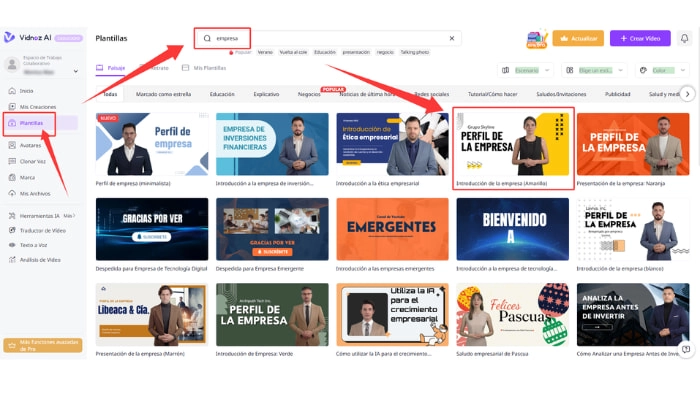Expand Más next to Herramientas IA
The image size is (700, 400).
[x=69, y=216]
